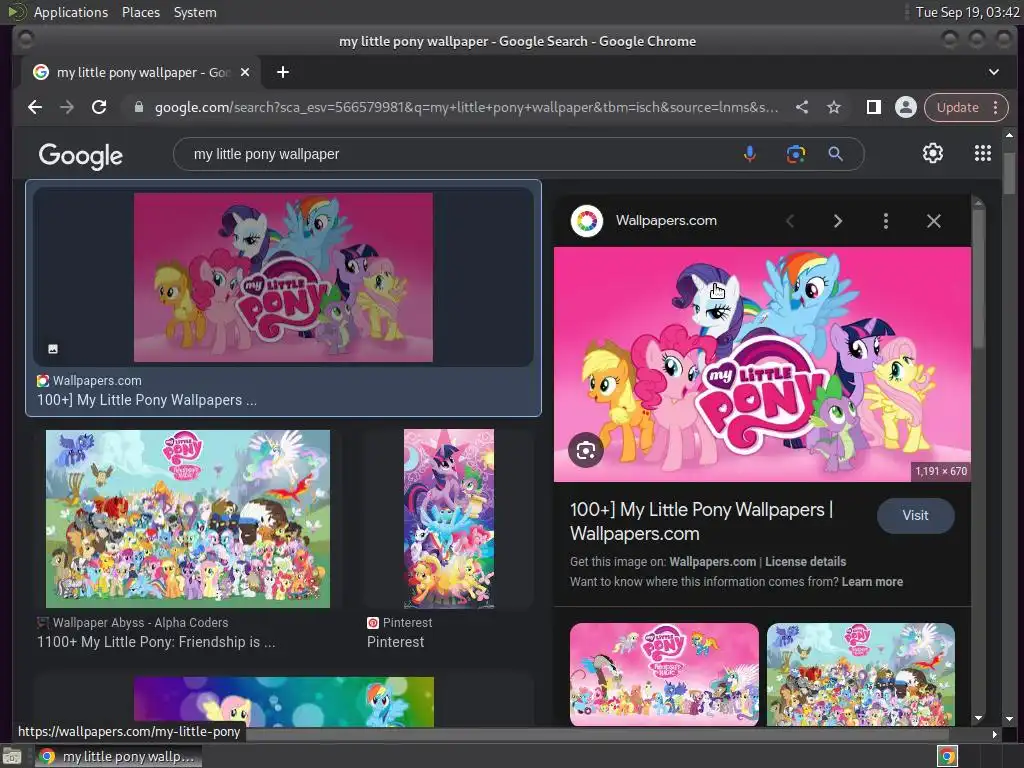Open Chrome three-dot menu next to Update
This screenshot has width=1024, height=768.
click(995, 107)
